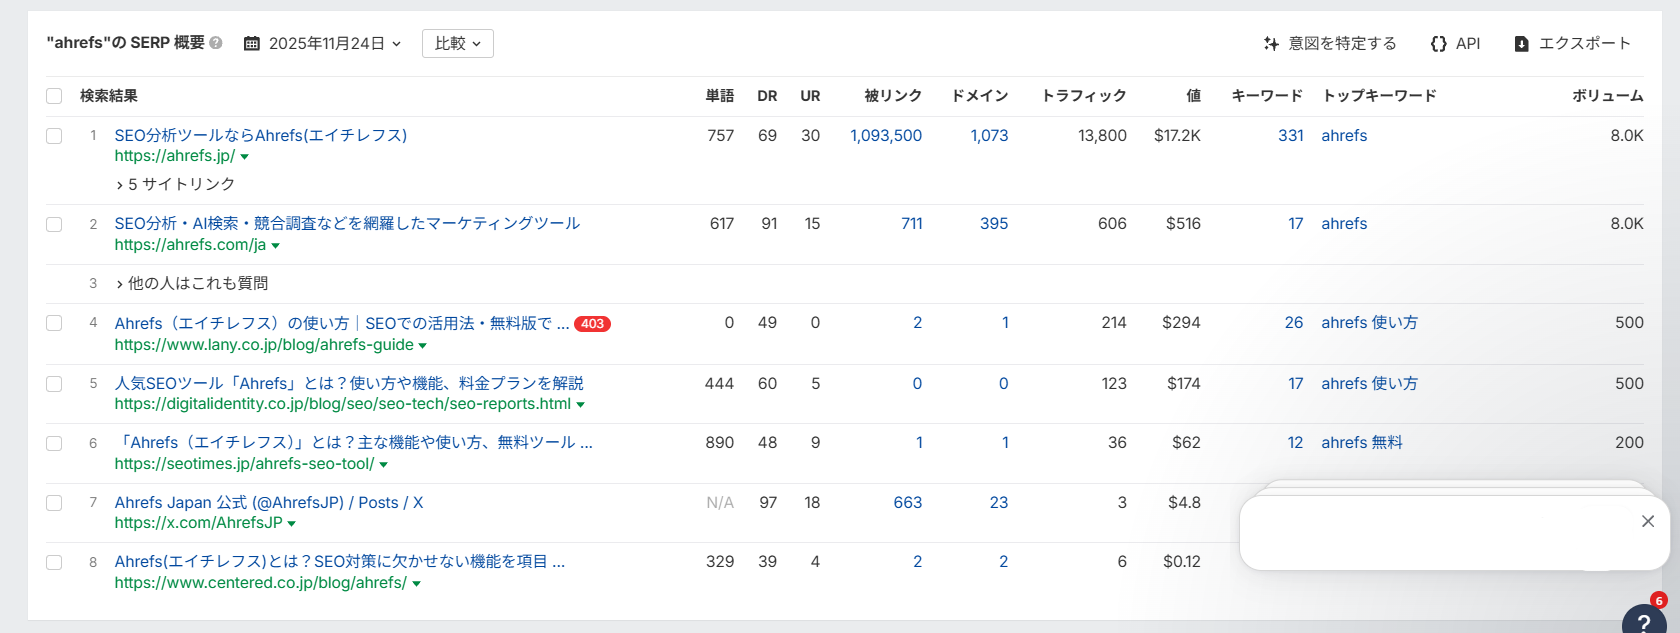Screen dimensions: 1680x633
Task: Expand 5 サイトリンク under result 1
Action: 176,184
